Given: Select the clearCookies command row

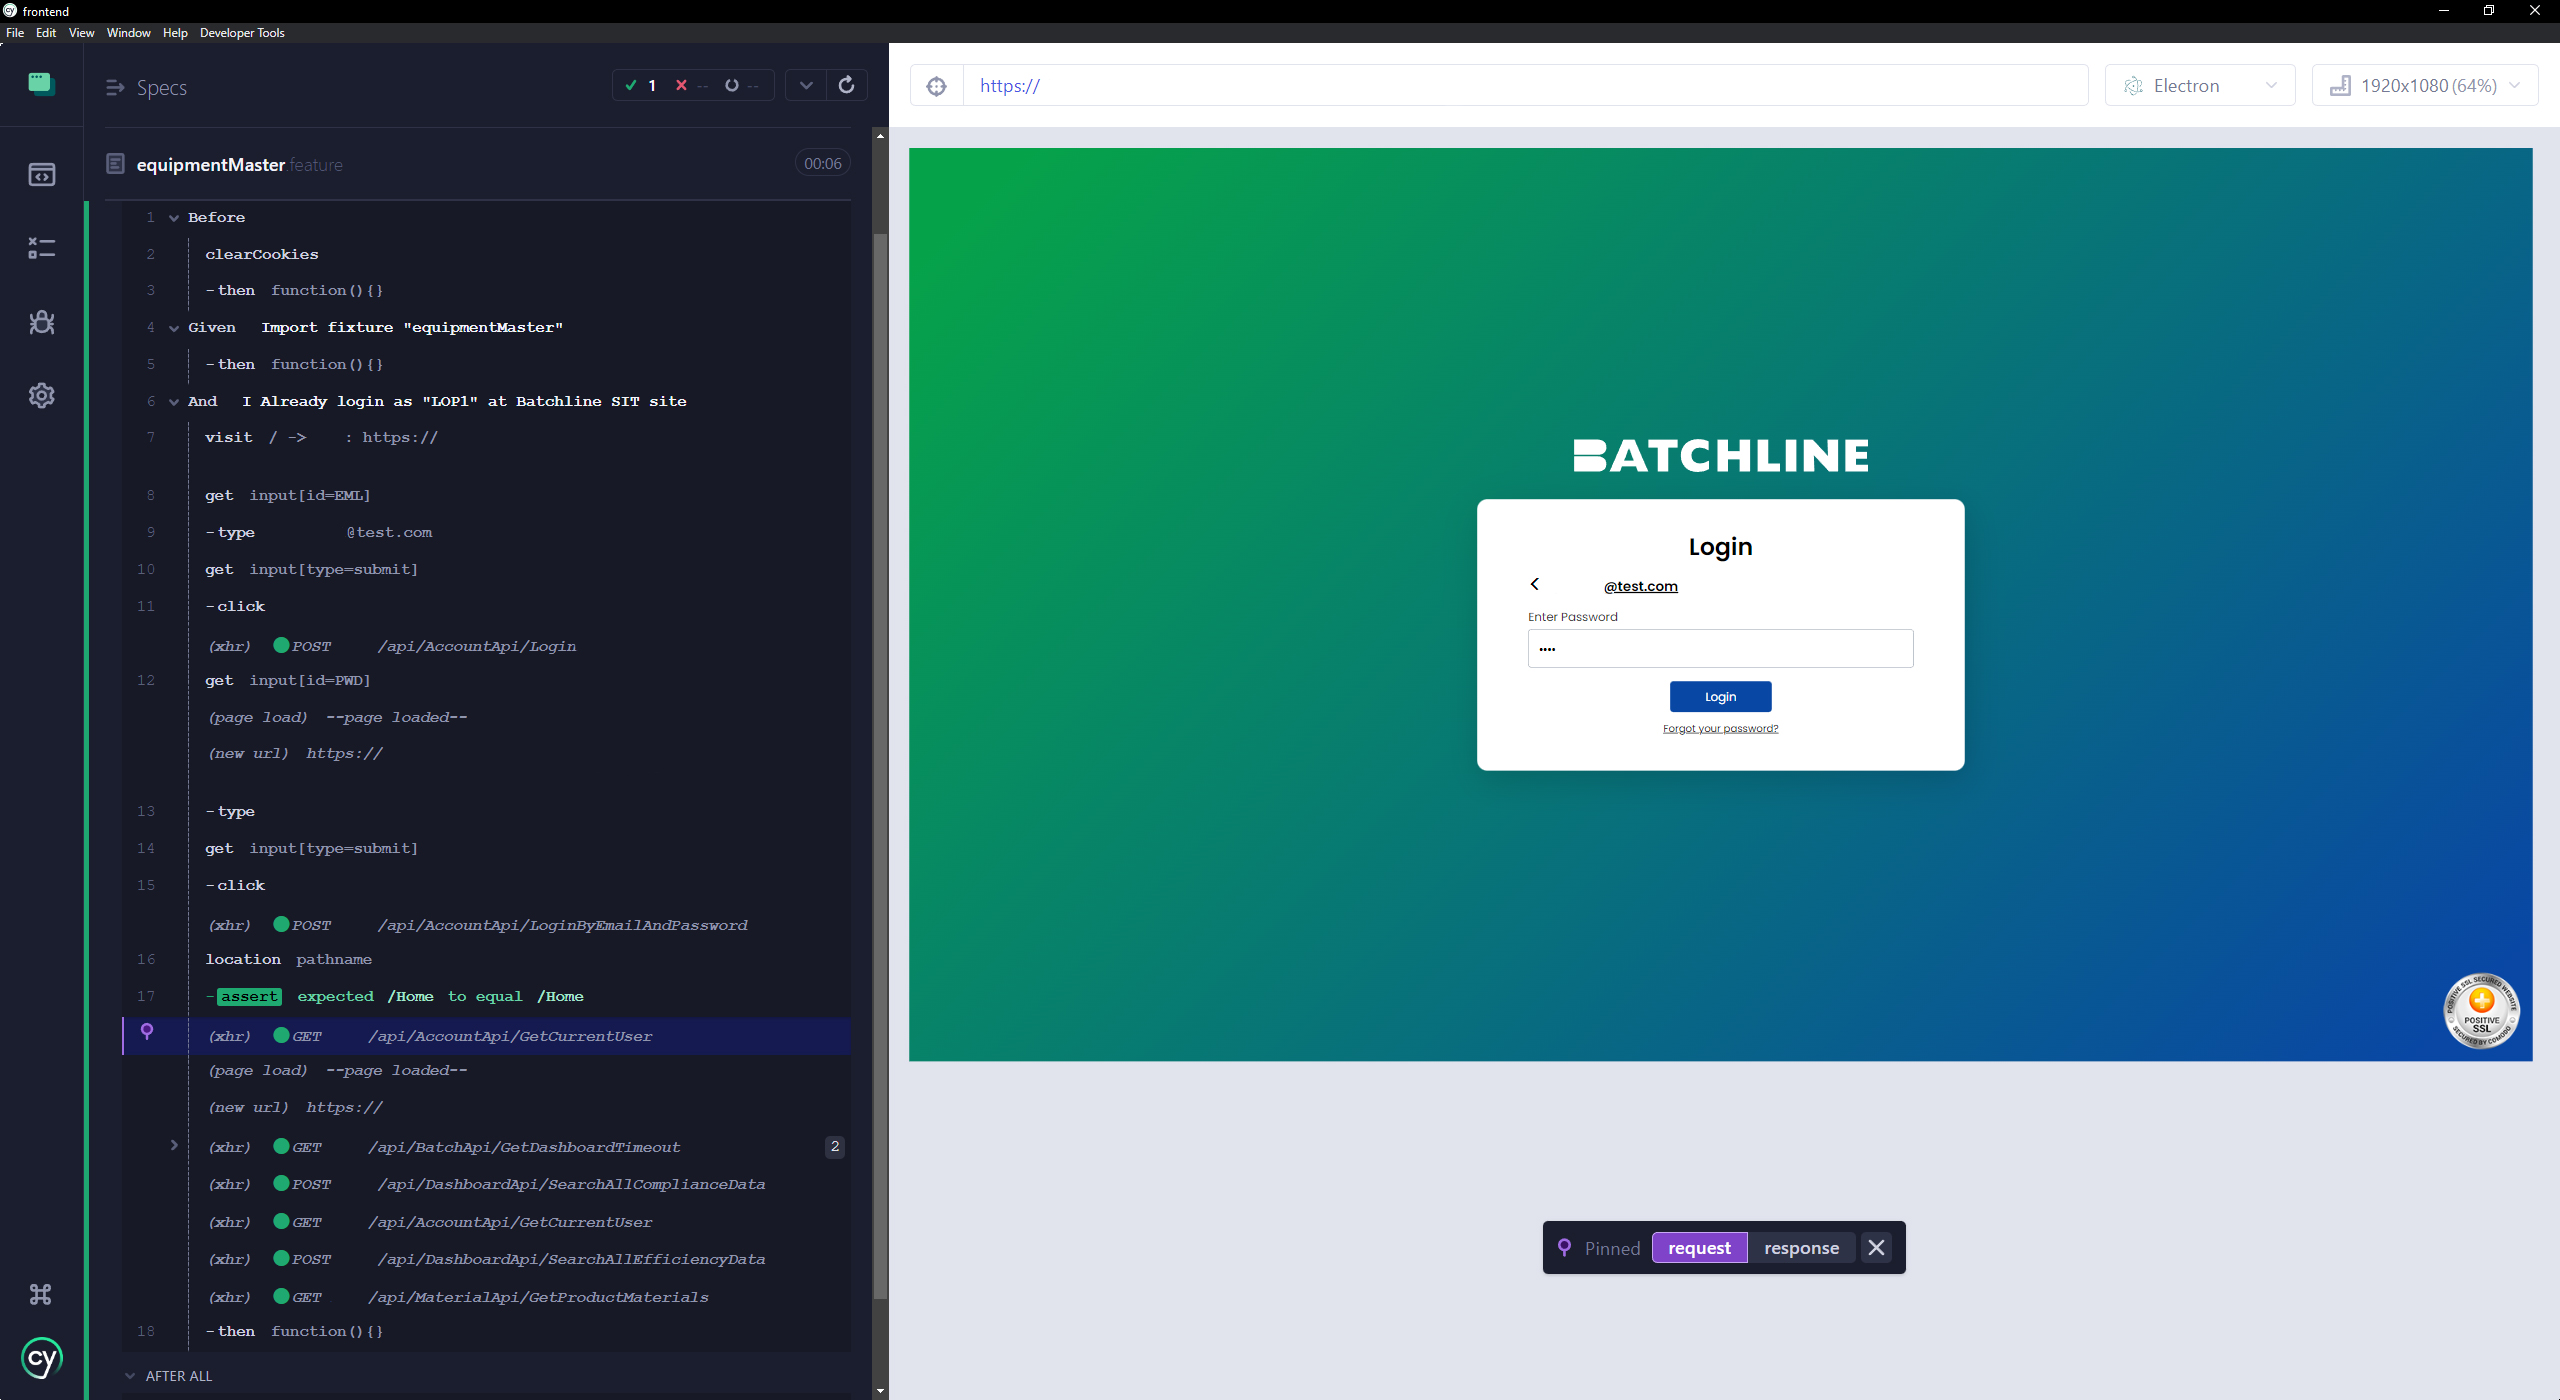Looking at the screenshot, I should coord(486,255).
